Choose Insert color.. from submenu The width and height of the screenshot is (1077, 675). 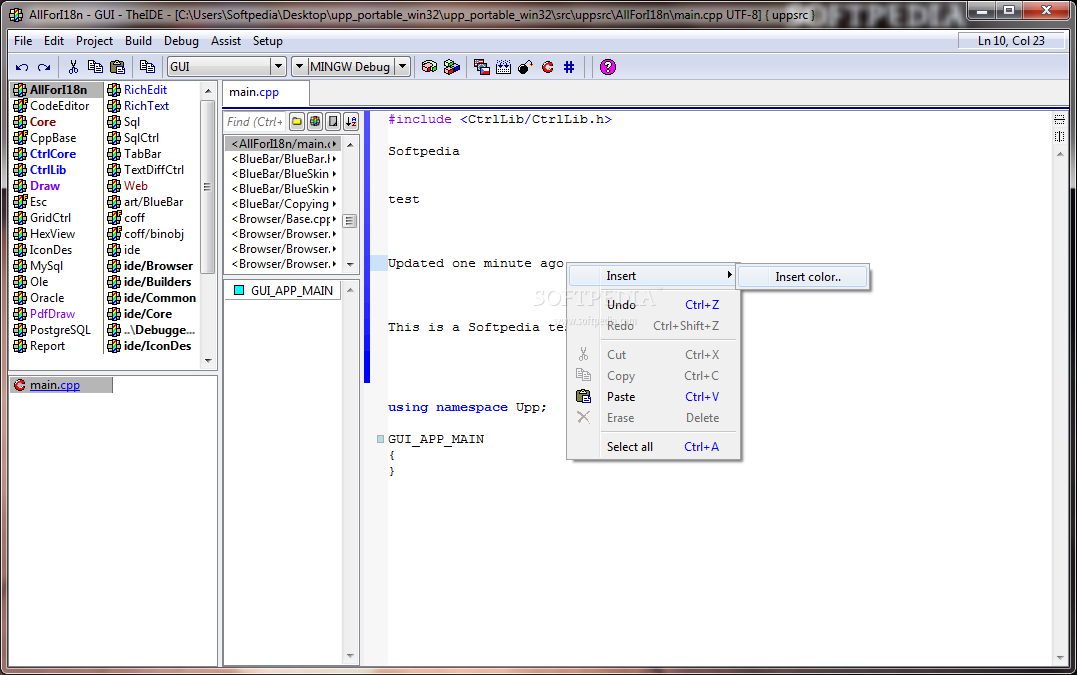(x=803, y=277)
